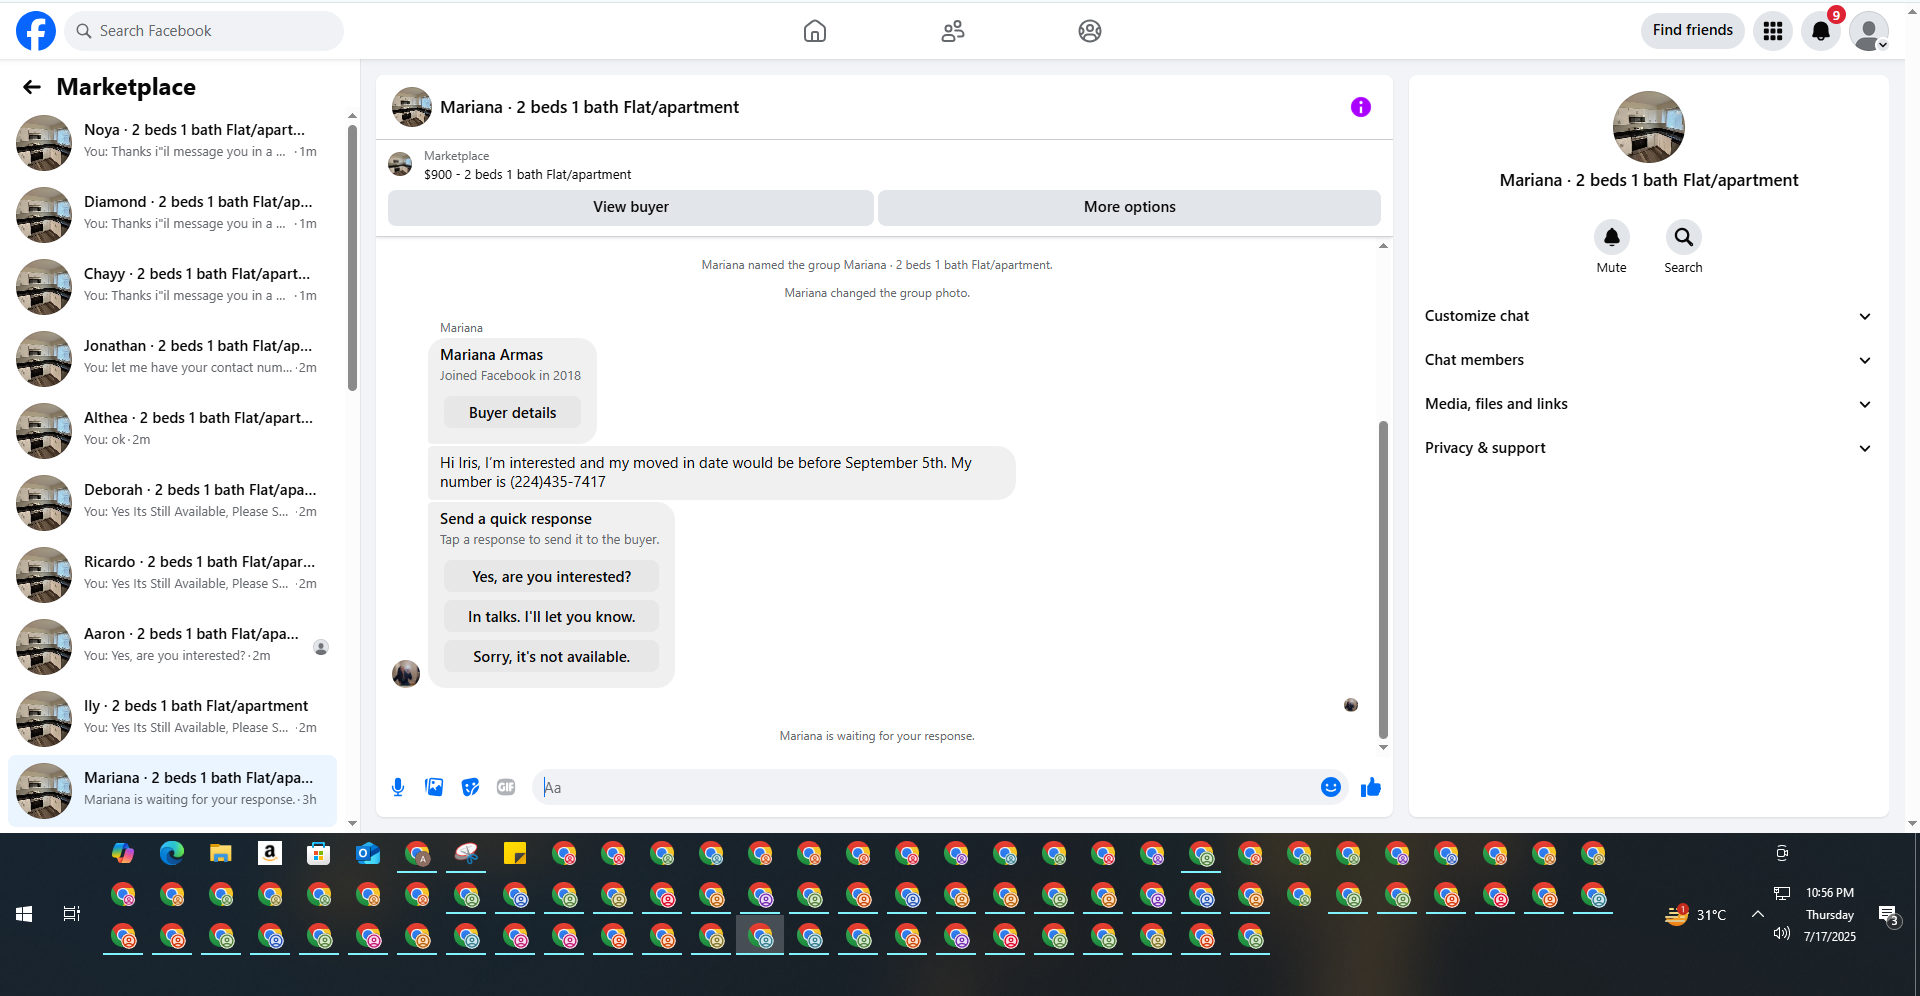Open the Friends icon in top navigation

click(x=953, y=31)
